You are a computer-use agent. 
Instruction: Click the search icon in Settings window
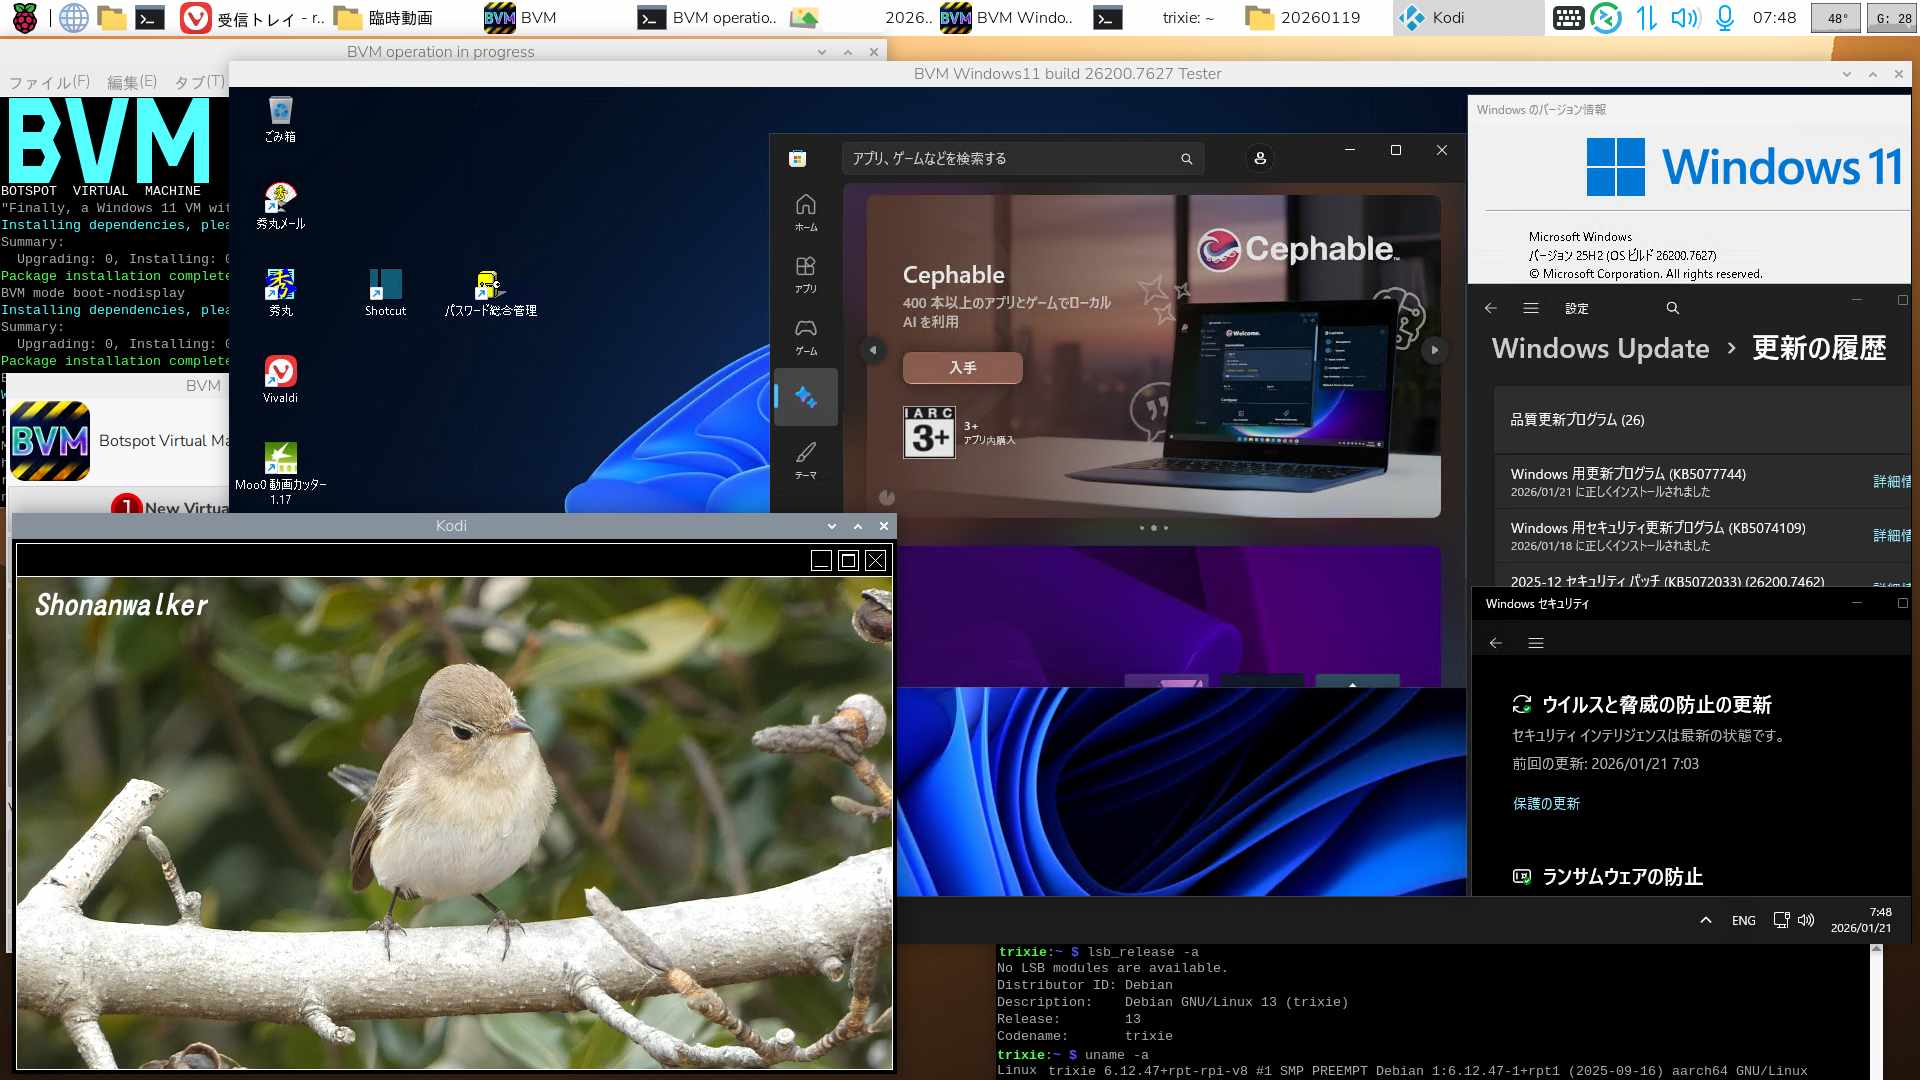(1672, 308)
